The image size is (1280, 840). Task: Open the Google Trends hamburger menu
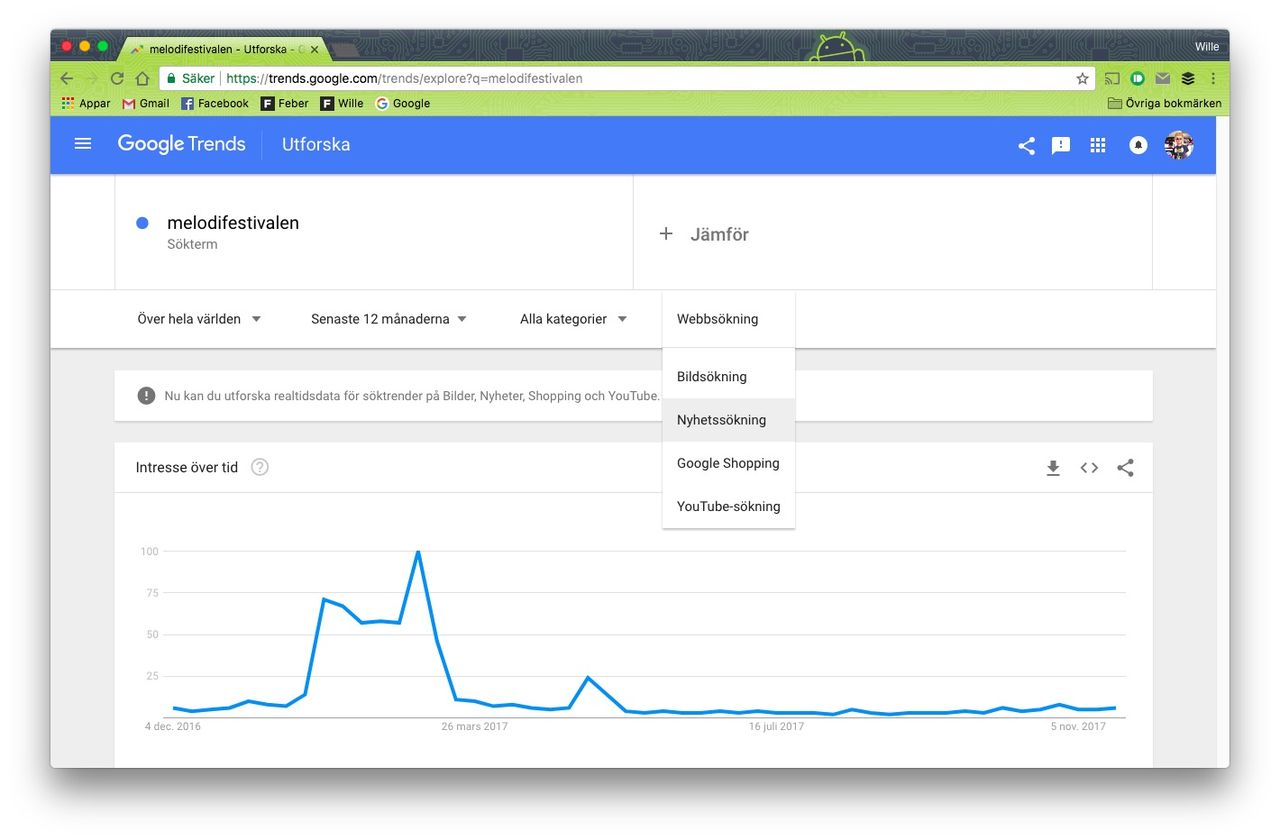(x=83, y=144)
